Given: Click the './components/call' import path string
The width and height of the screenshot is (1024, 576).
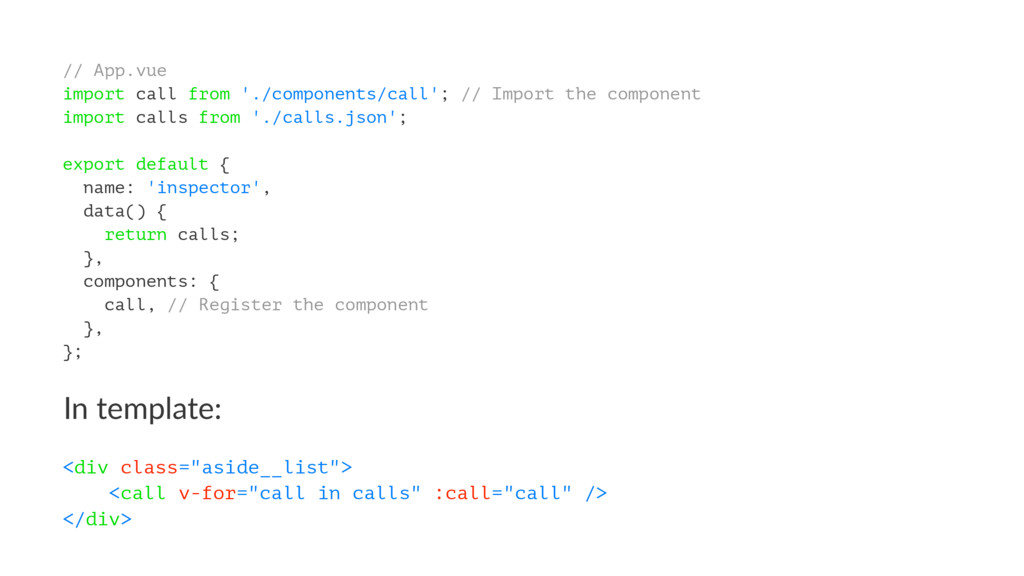Looking at the screenshot, I should (x=340, y=94).
